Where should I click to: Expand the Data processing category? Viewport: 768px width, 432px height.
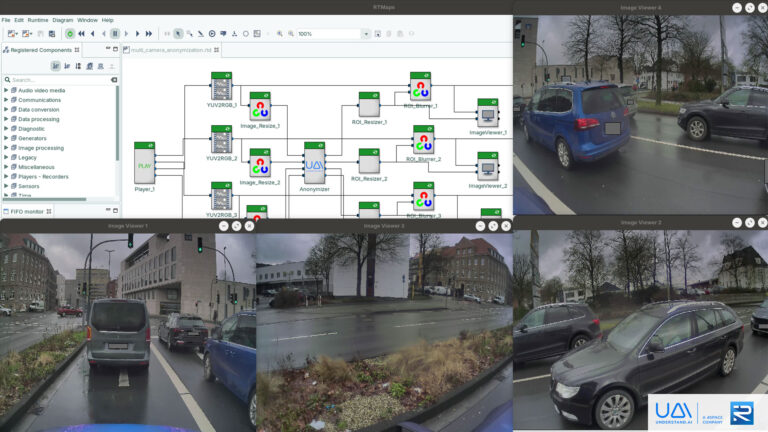pos(6,119)
